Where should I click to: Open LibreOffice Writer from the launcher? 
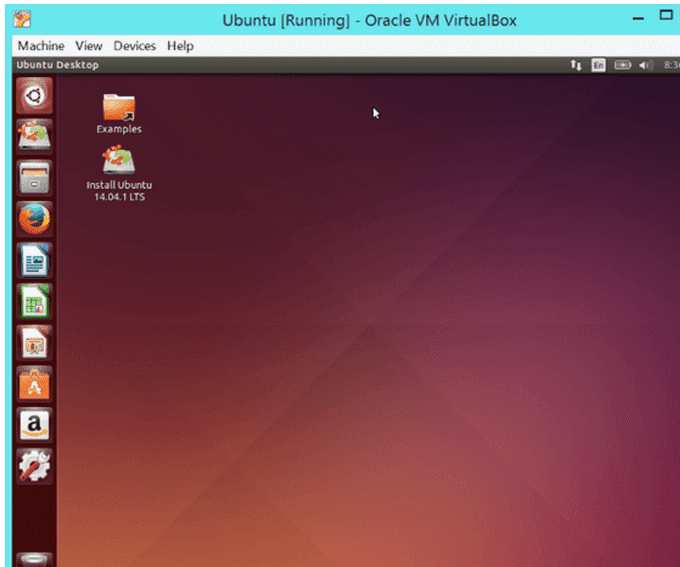click(x=34, y=260)
